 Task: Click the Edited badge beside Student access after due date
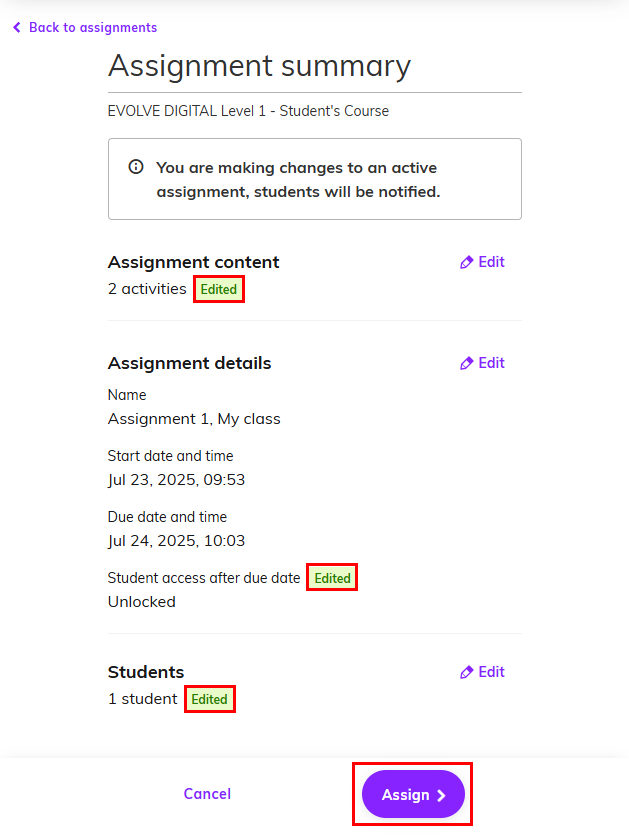[331, 577]
